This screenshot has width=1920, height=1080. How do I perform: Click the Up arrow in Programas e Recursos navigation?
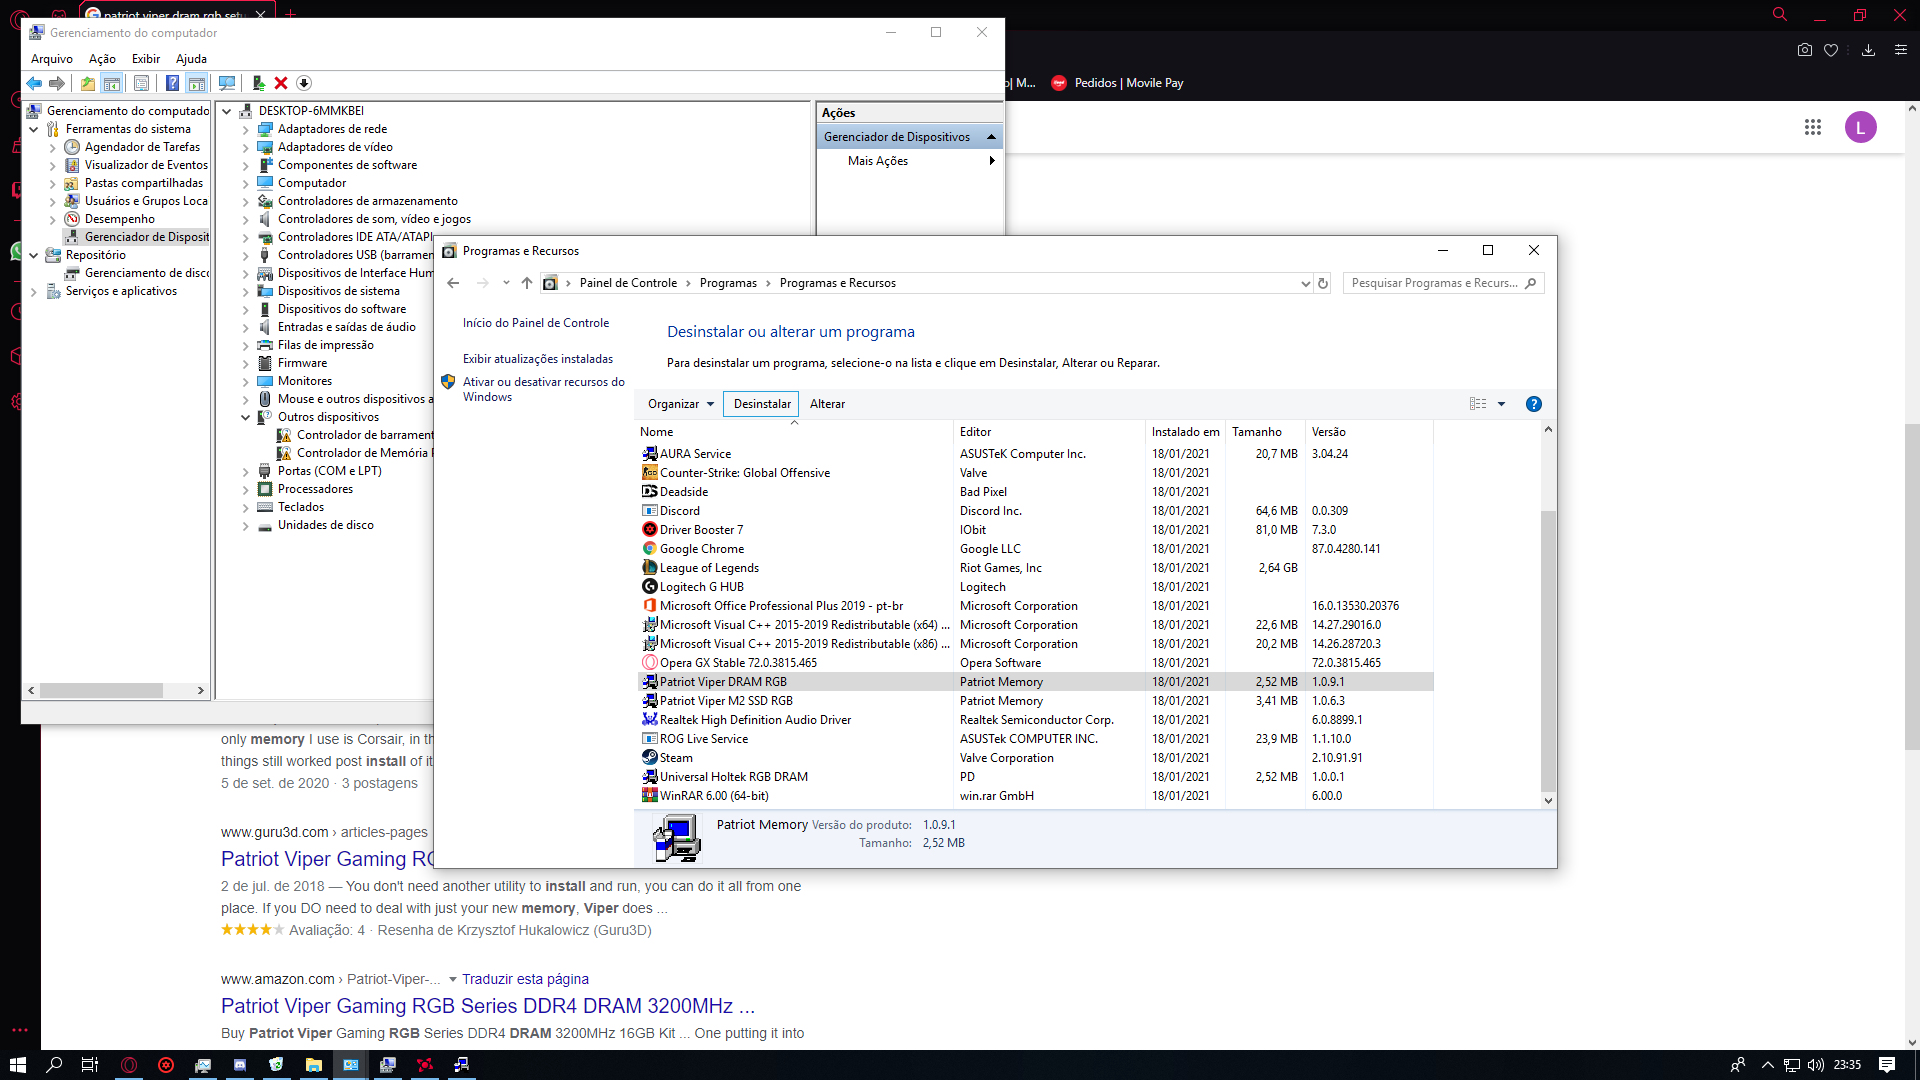coord(527,284)
